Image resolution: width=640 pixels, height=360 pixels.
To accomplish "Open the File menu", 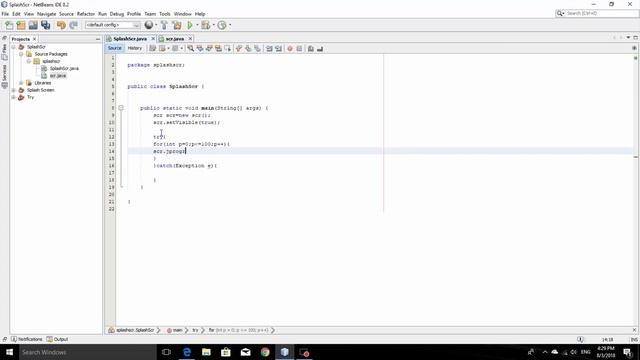I will point(5,14).
